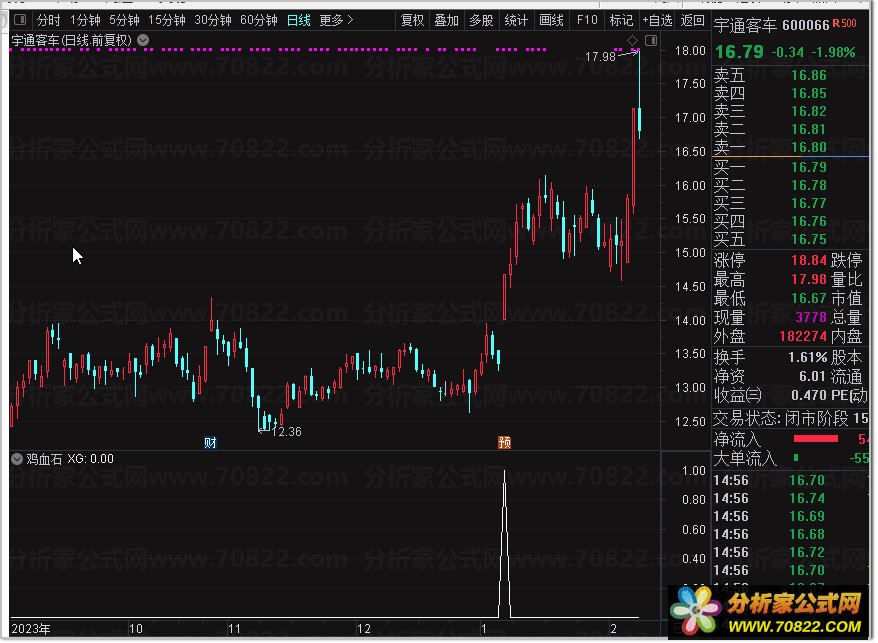
Task: Toggle the left panel icon before 分时
Action: (20, 20)
